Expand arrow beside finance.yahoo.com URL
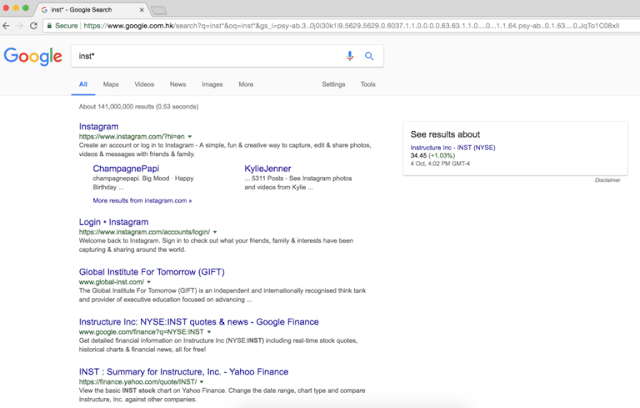The image size is (640, 408). point(202,382)
